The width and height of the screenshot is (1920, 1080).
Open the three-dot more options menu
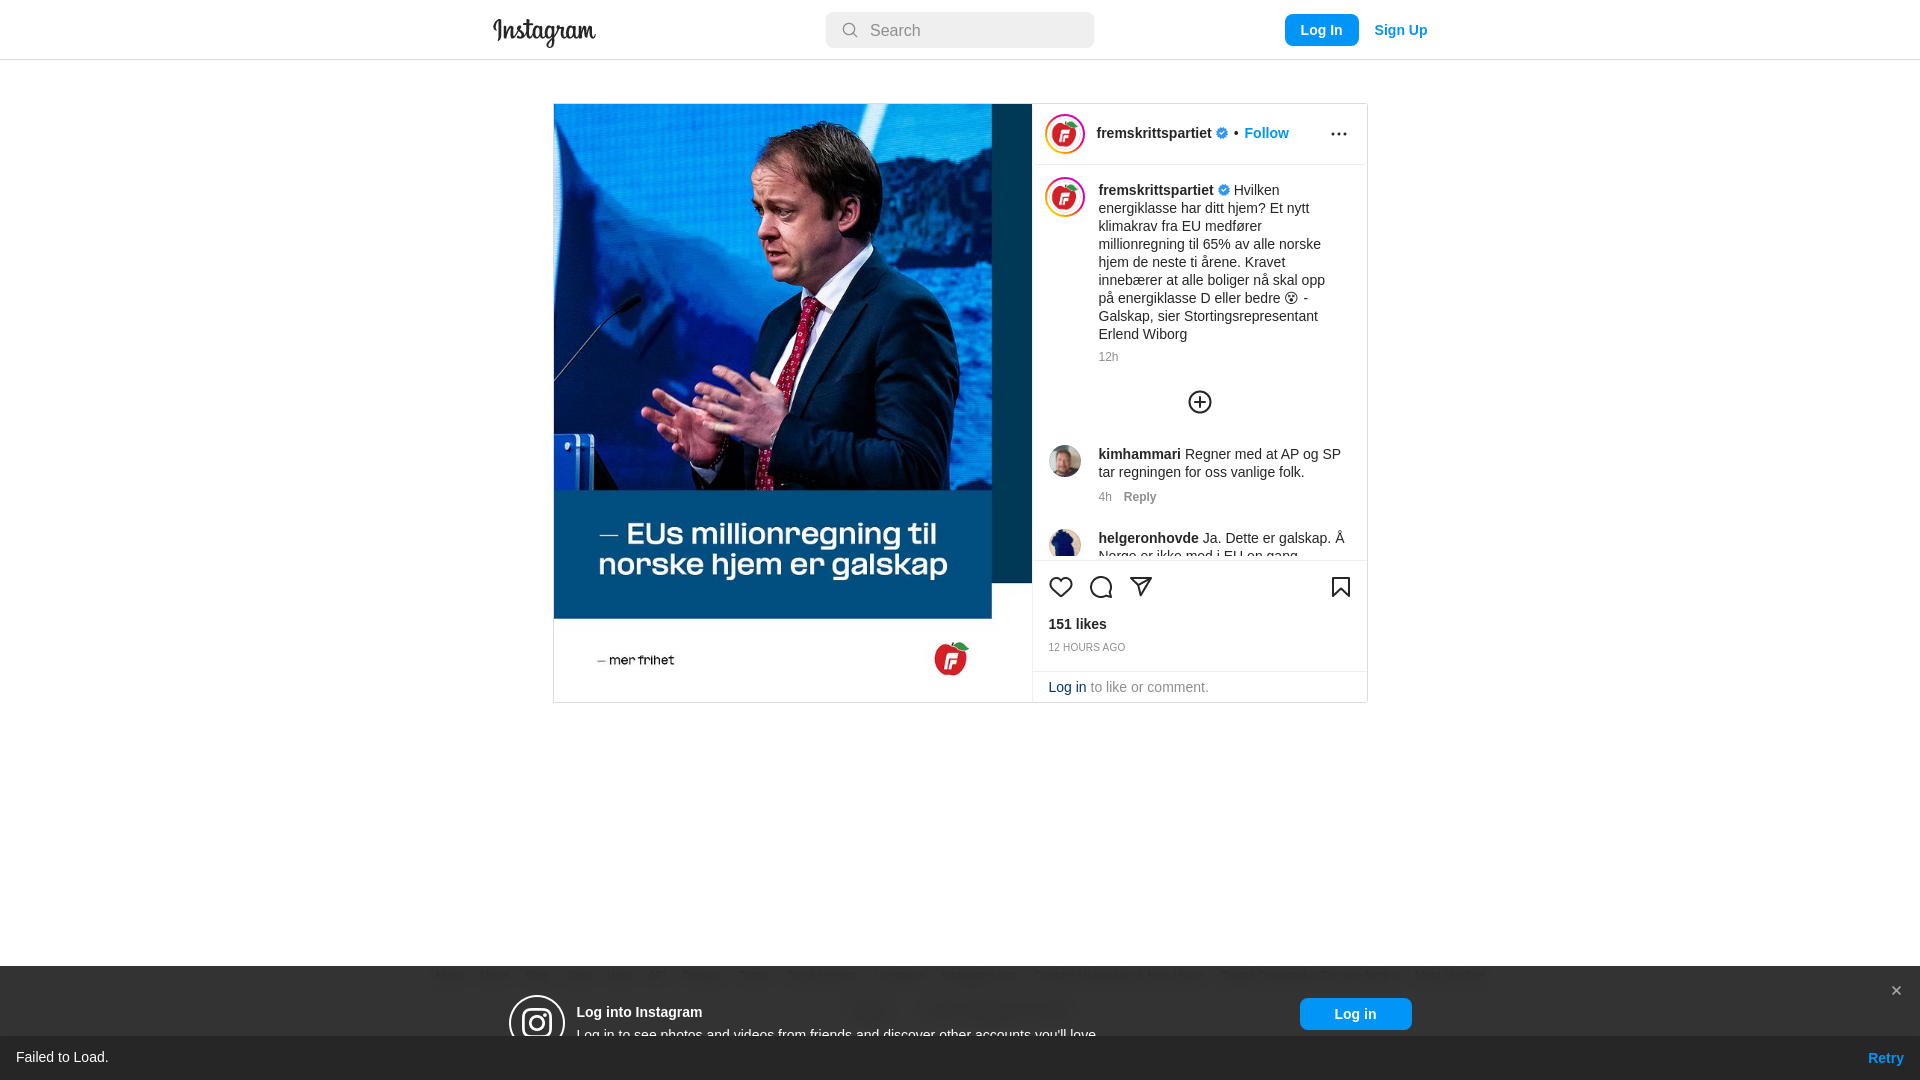coord(1339,134)
